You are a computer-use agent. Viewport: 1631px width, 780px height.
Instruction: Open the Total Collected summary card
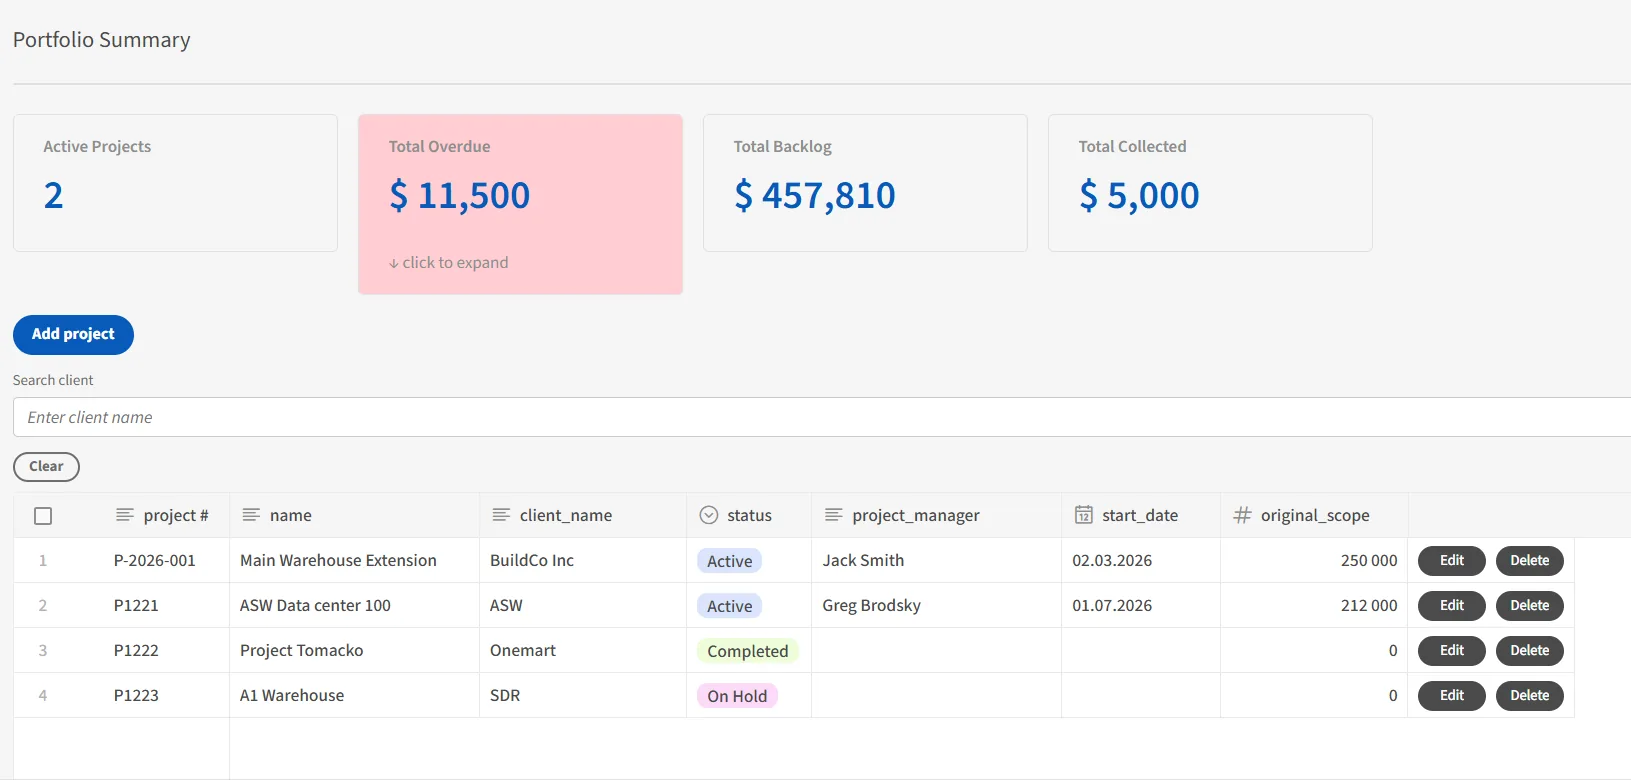coord(1210,183)
